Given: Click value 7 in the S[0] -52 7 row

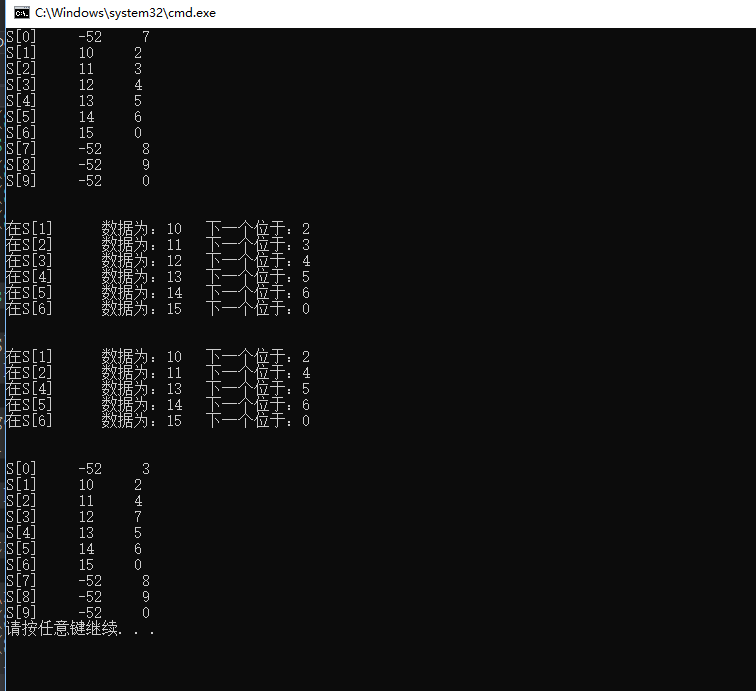Looking at the screenshot, I should (146, 37).
